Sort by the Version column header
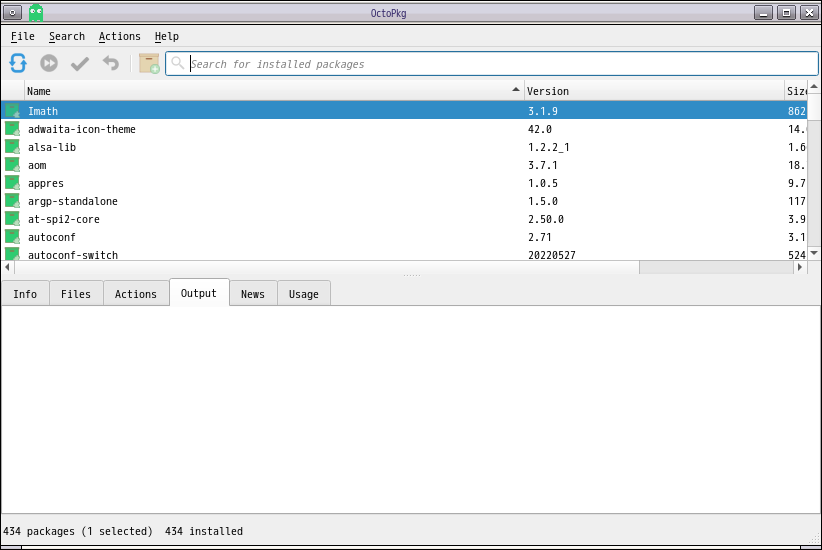The width and height of the screenshot is (822, 550). (654, 91)
